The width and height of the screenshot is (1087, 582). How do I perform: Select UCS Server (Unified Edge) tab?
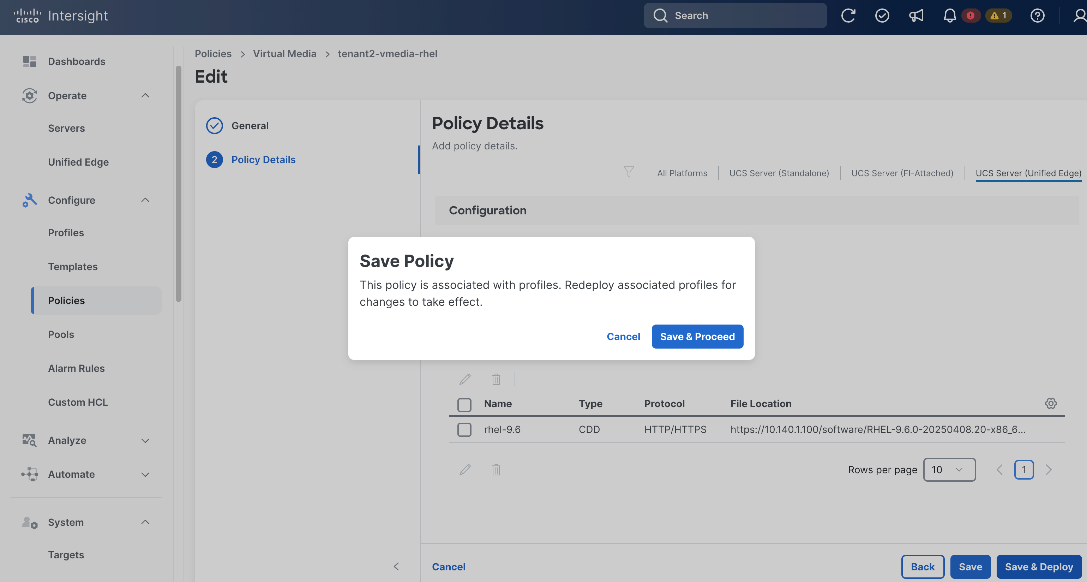(1028, 173)
